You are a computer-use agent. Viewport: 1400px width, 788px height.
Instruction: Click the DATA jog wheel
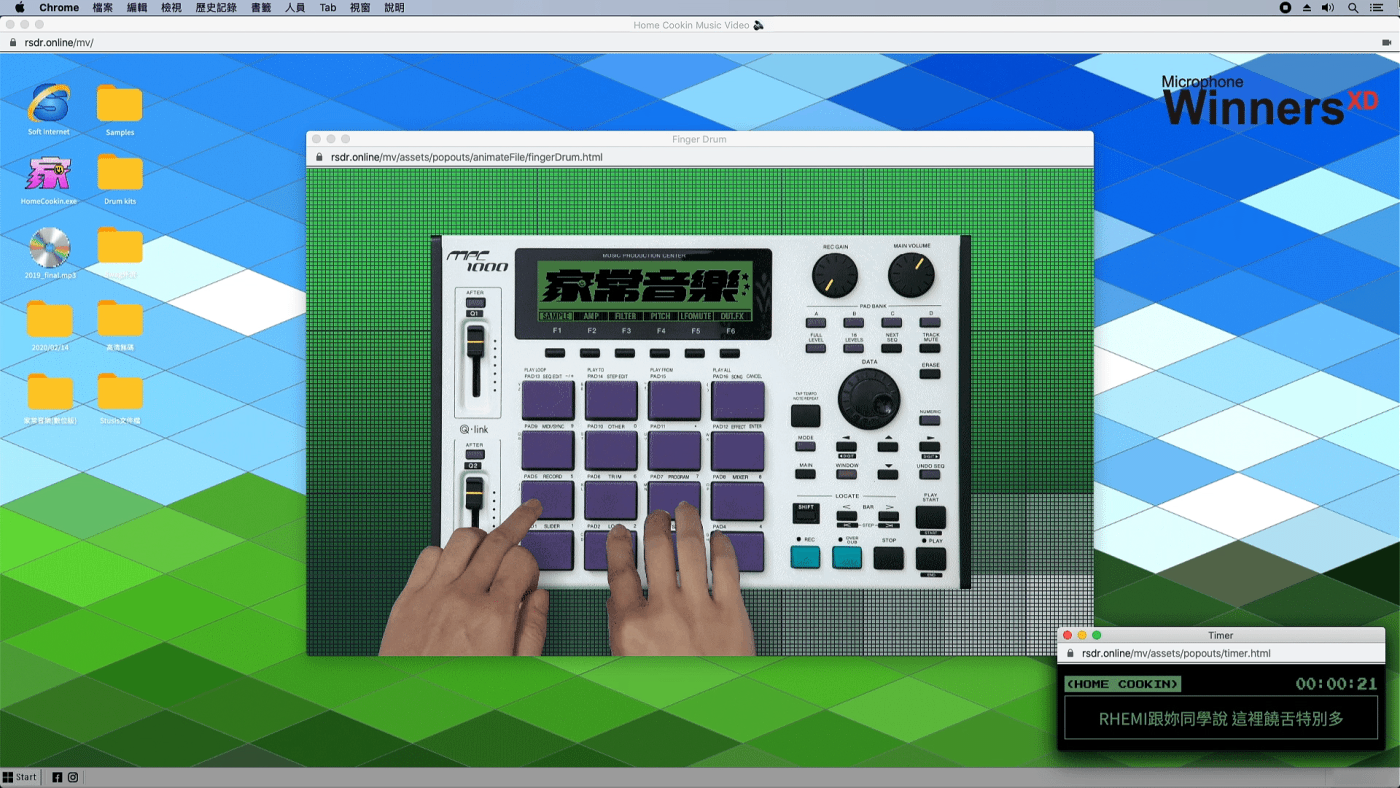click(x=869, y=398)
